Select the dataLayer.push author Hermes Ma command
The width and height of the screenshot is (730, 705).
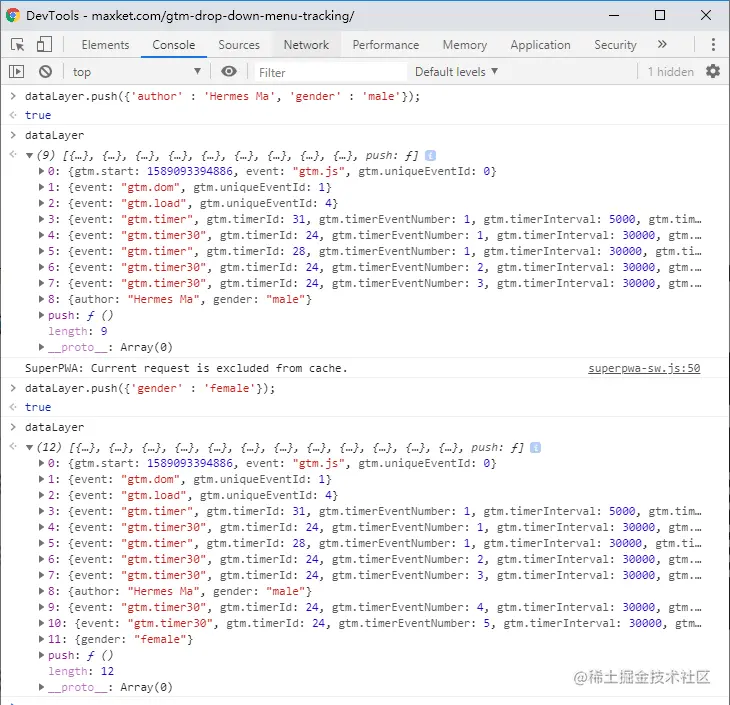click(223, 96)
